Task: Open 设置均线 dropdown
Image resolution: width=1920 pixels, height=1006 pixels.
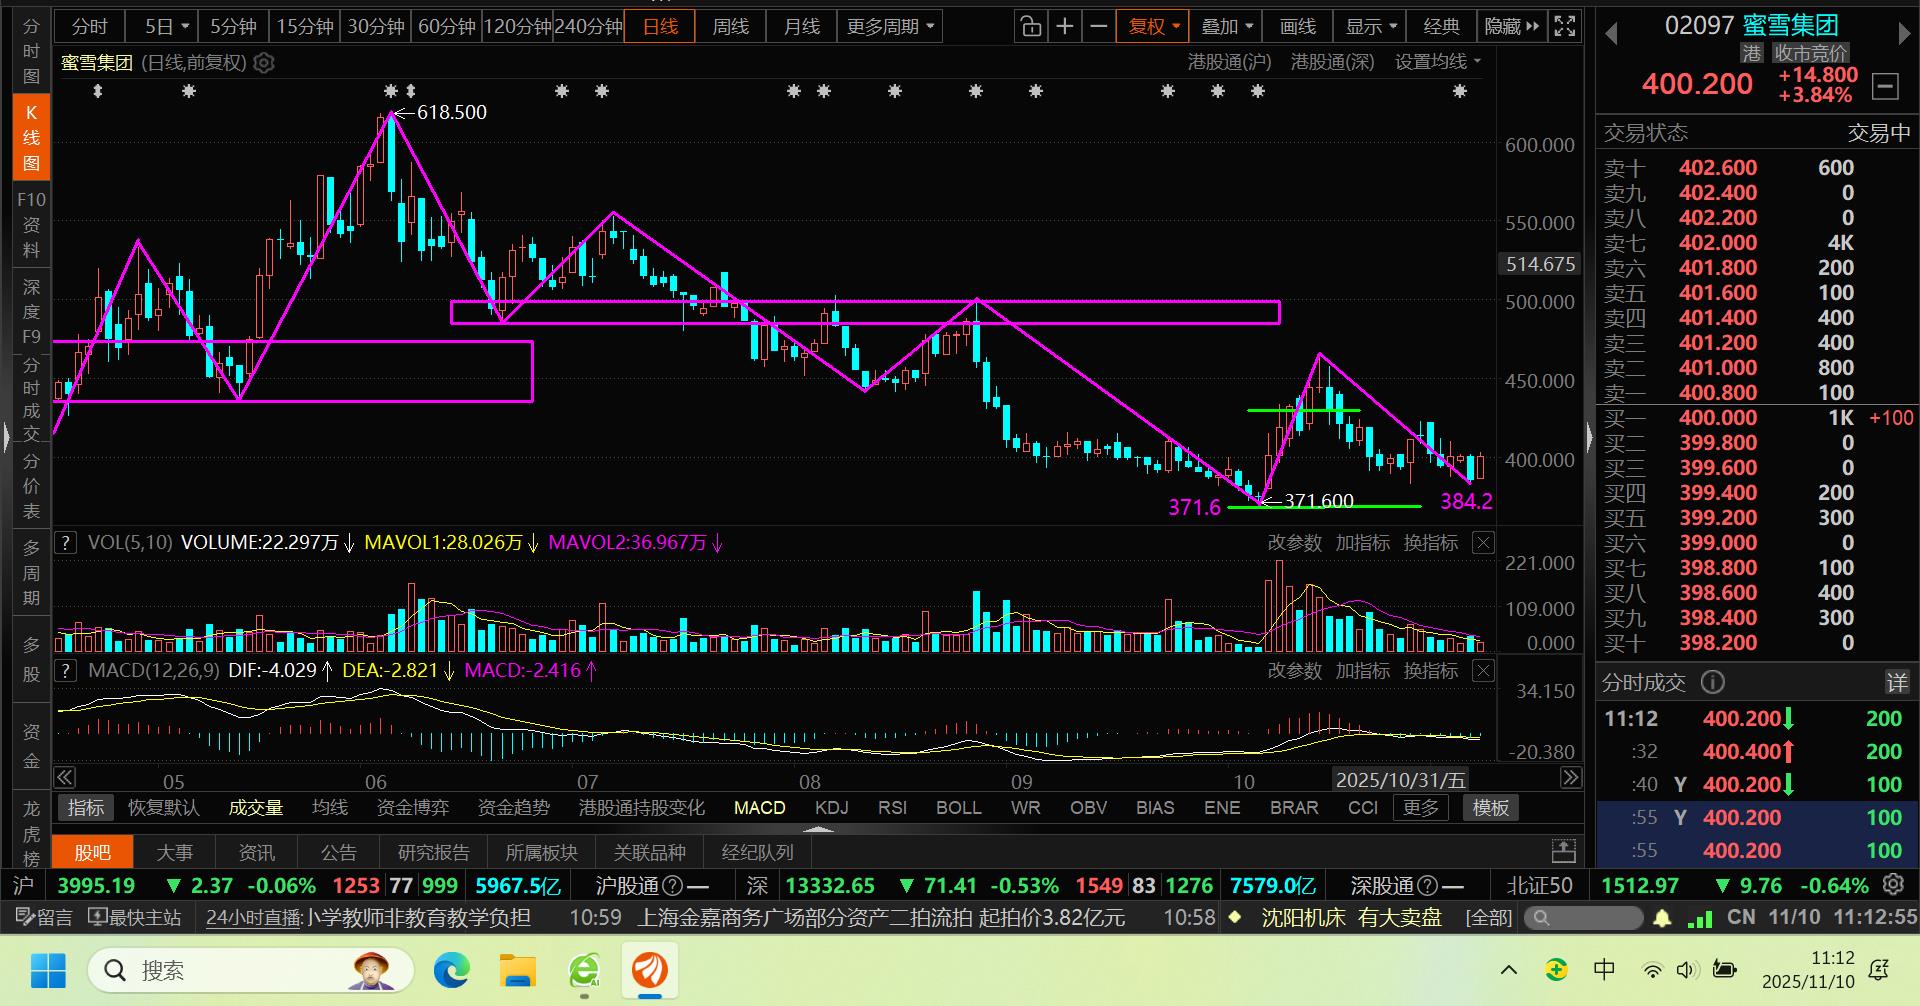Action: (x=1438, y=62)
